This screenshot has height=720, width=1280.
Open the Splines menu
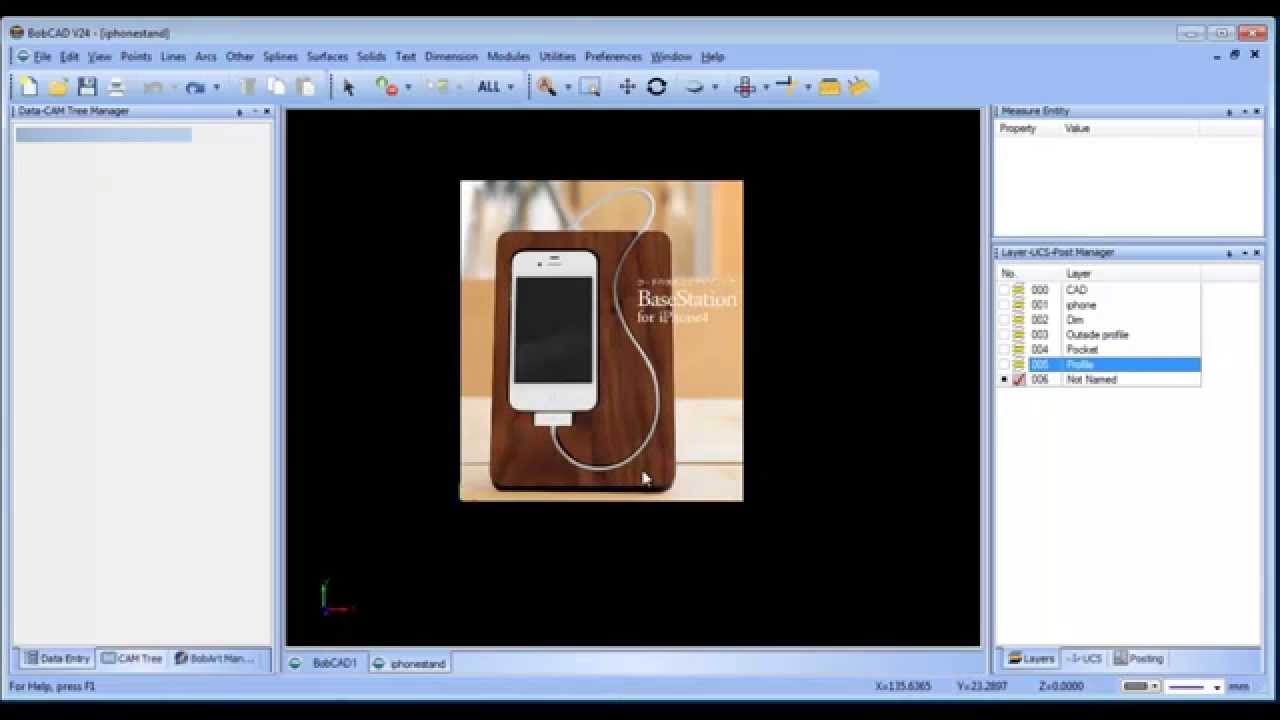[280, 57]
